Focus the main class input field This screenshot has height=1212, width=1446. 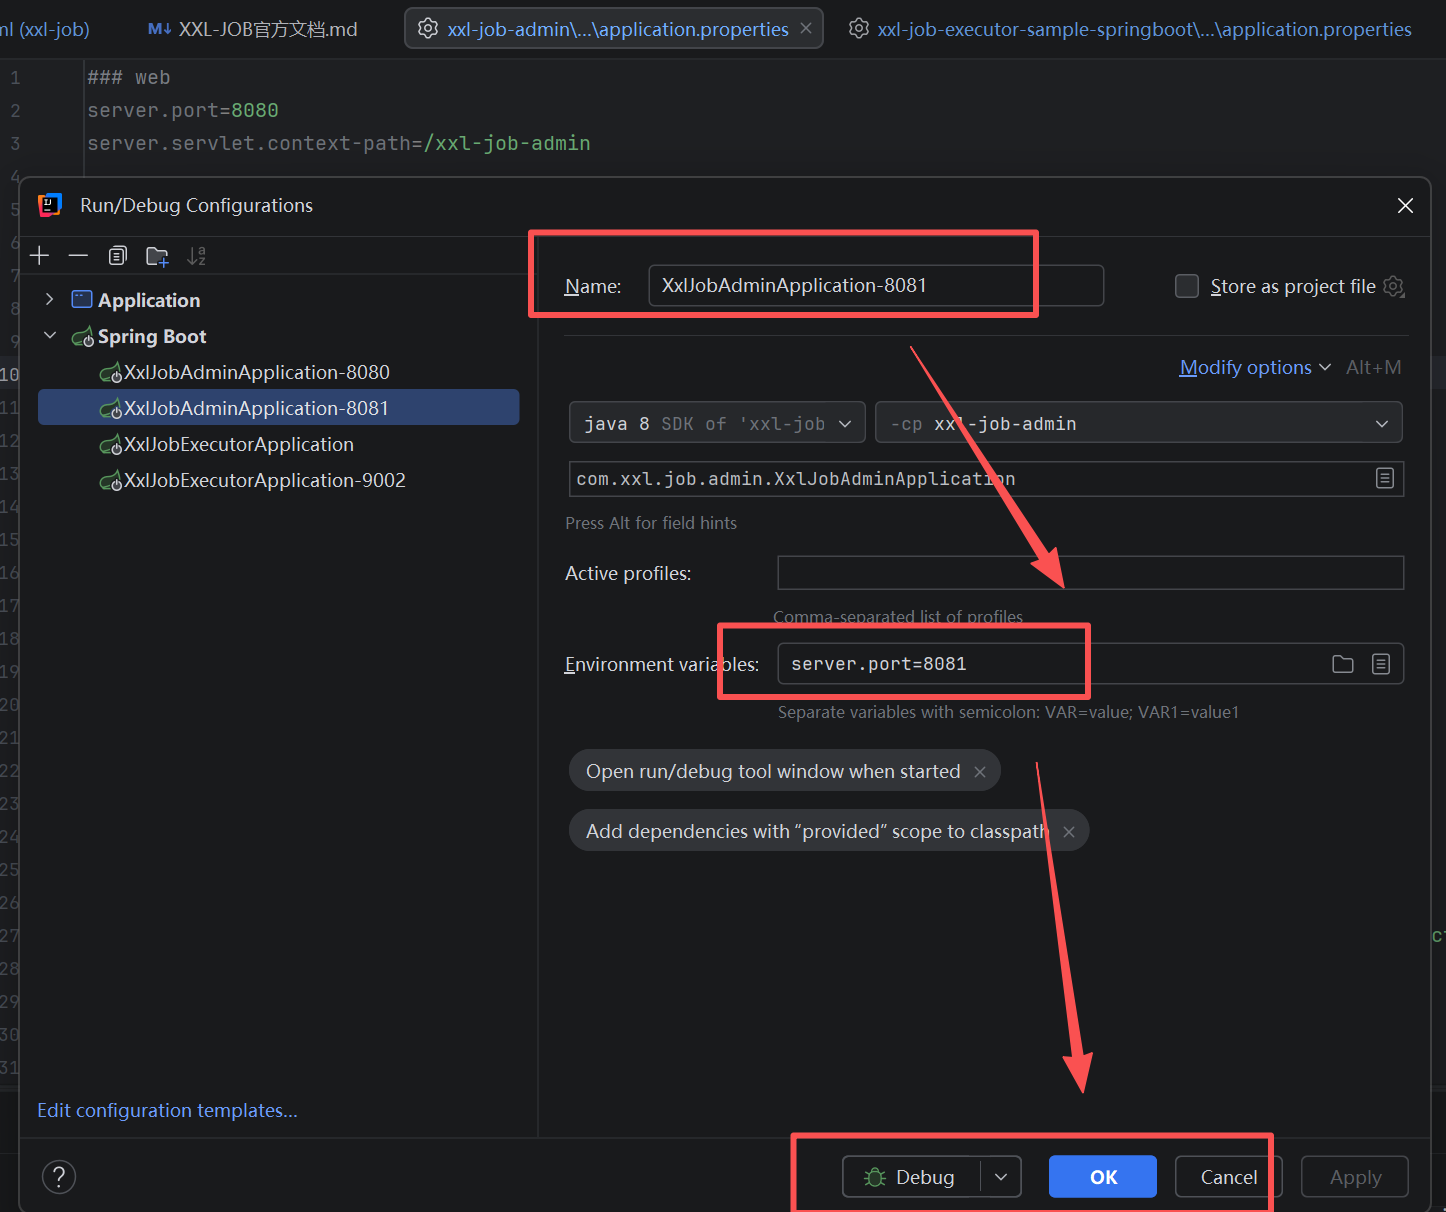pos(986,479)
